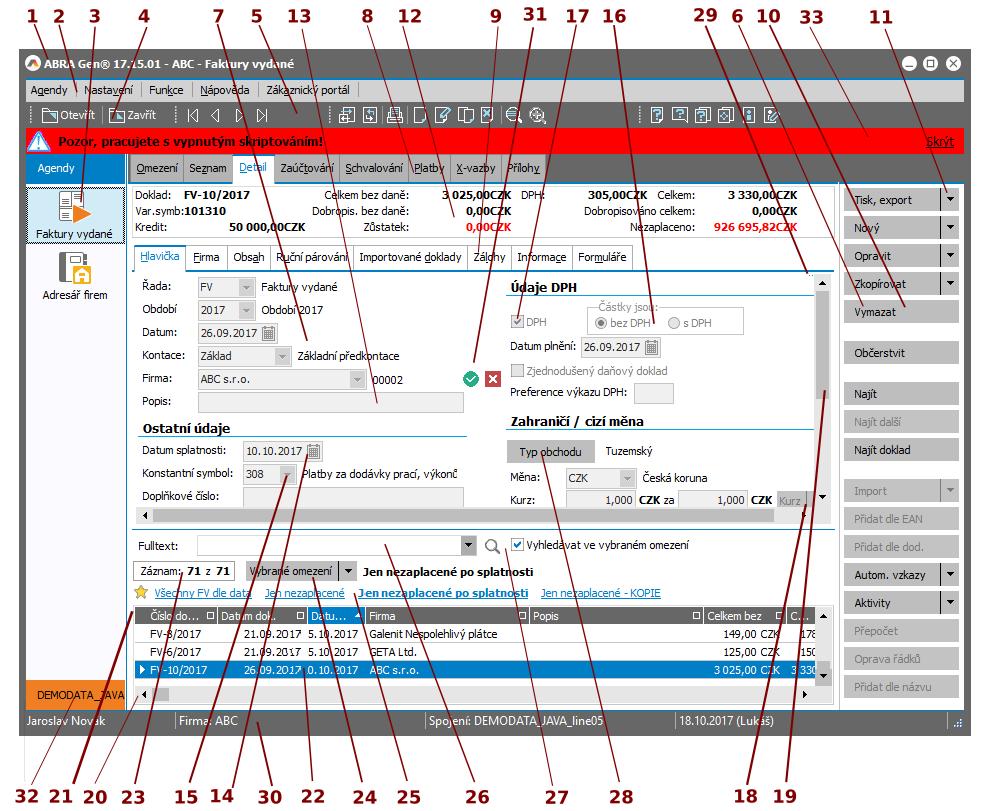Image resolution: width=983 pixels, height=811 pixels.
Task: Click into the Fulltext search field
Action: point(329,545)
